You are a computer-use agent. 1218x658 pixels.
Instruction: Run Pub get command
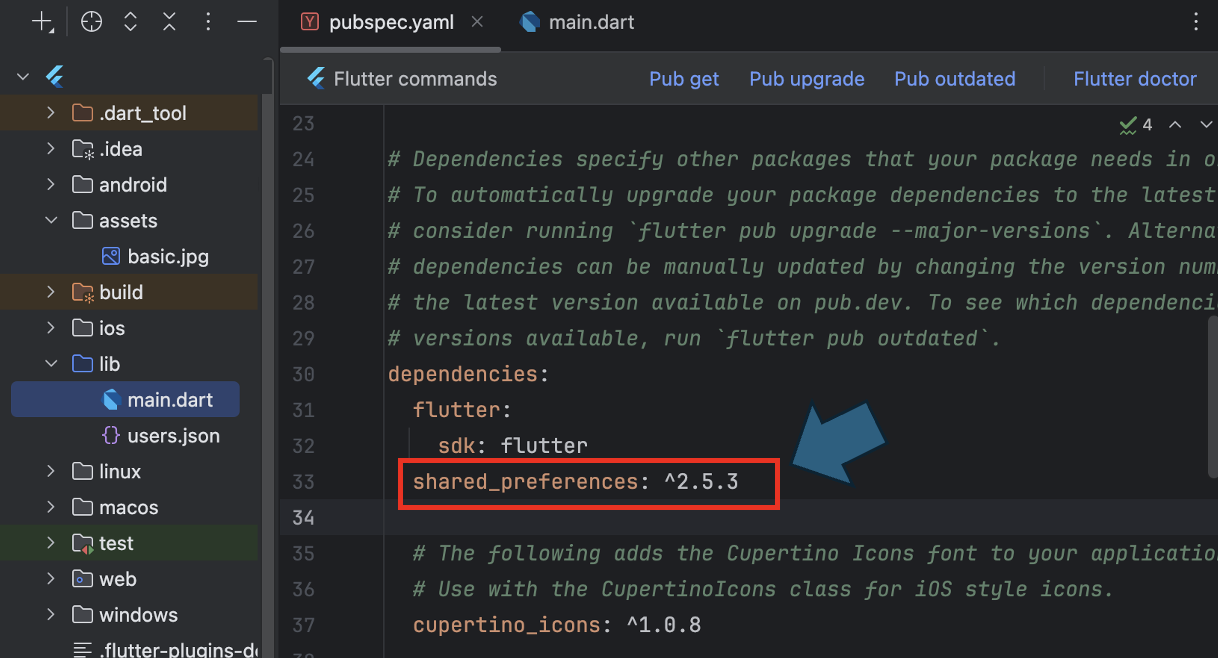click(684, 79)
